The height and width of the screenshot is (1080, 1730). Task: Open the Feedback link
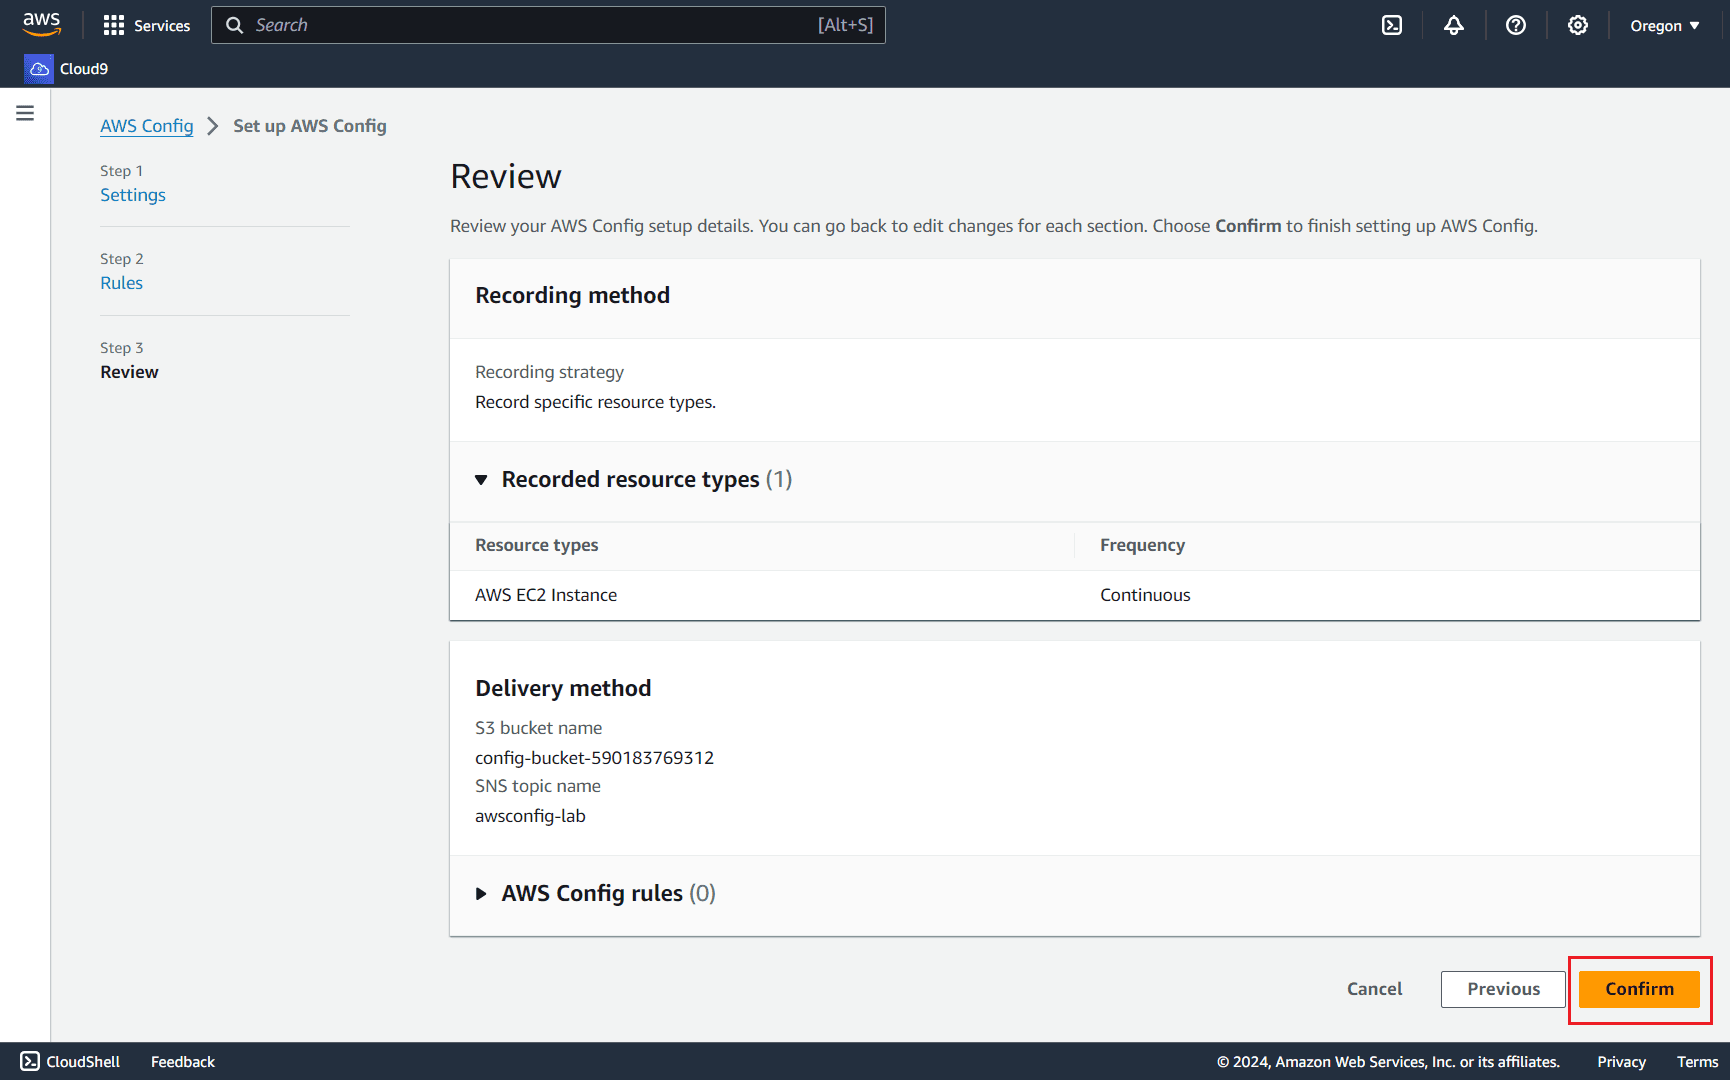pyautogui.click(x=183, y=1061)
